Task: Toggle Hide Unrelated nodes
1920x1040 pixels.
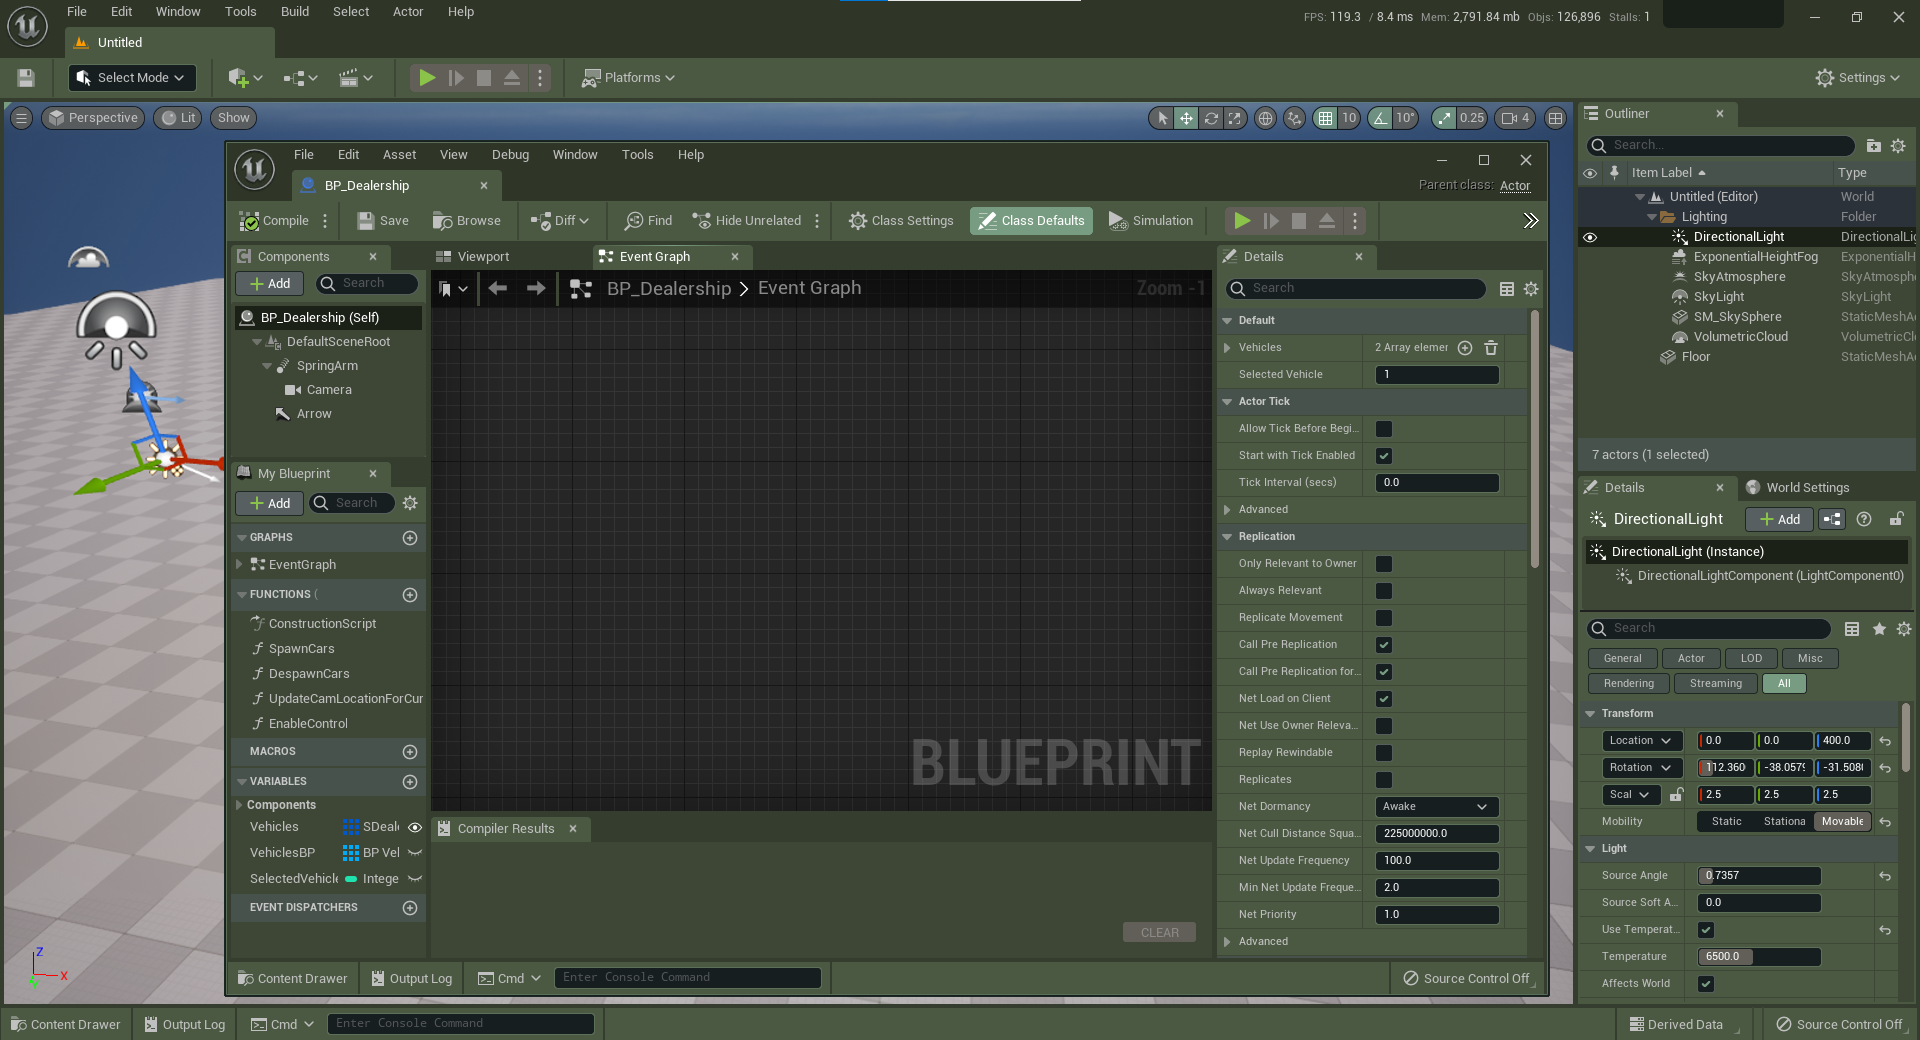Action: click(747, 221)
